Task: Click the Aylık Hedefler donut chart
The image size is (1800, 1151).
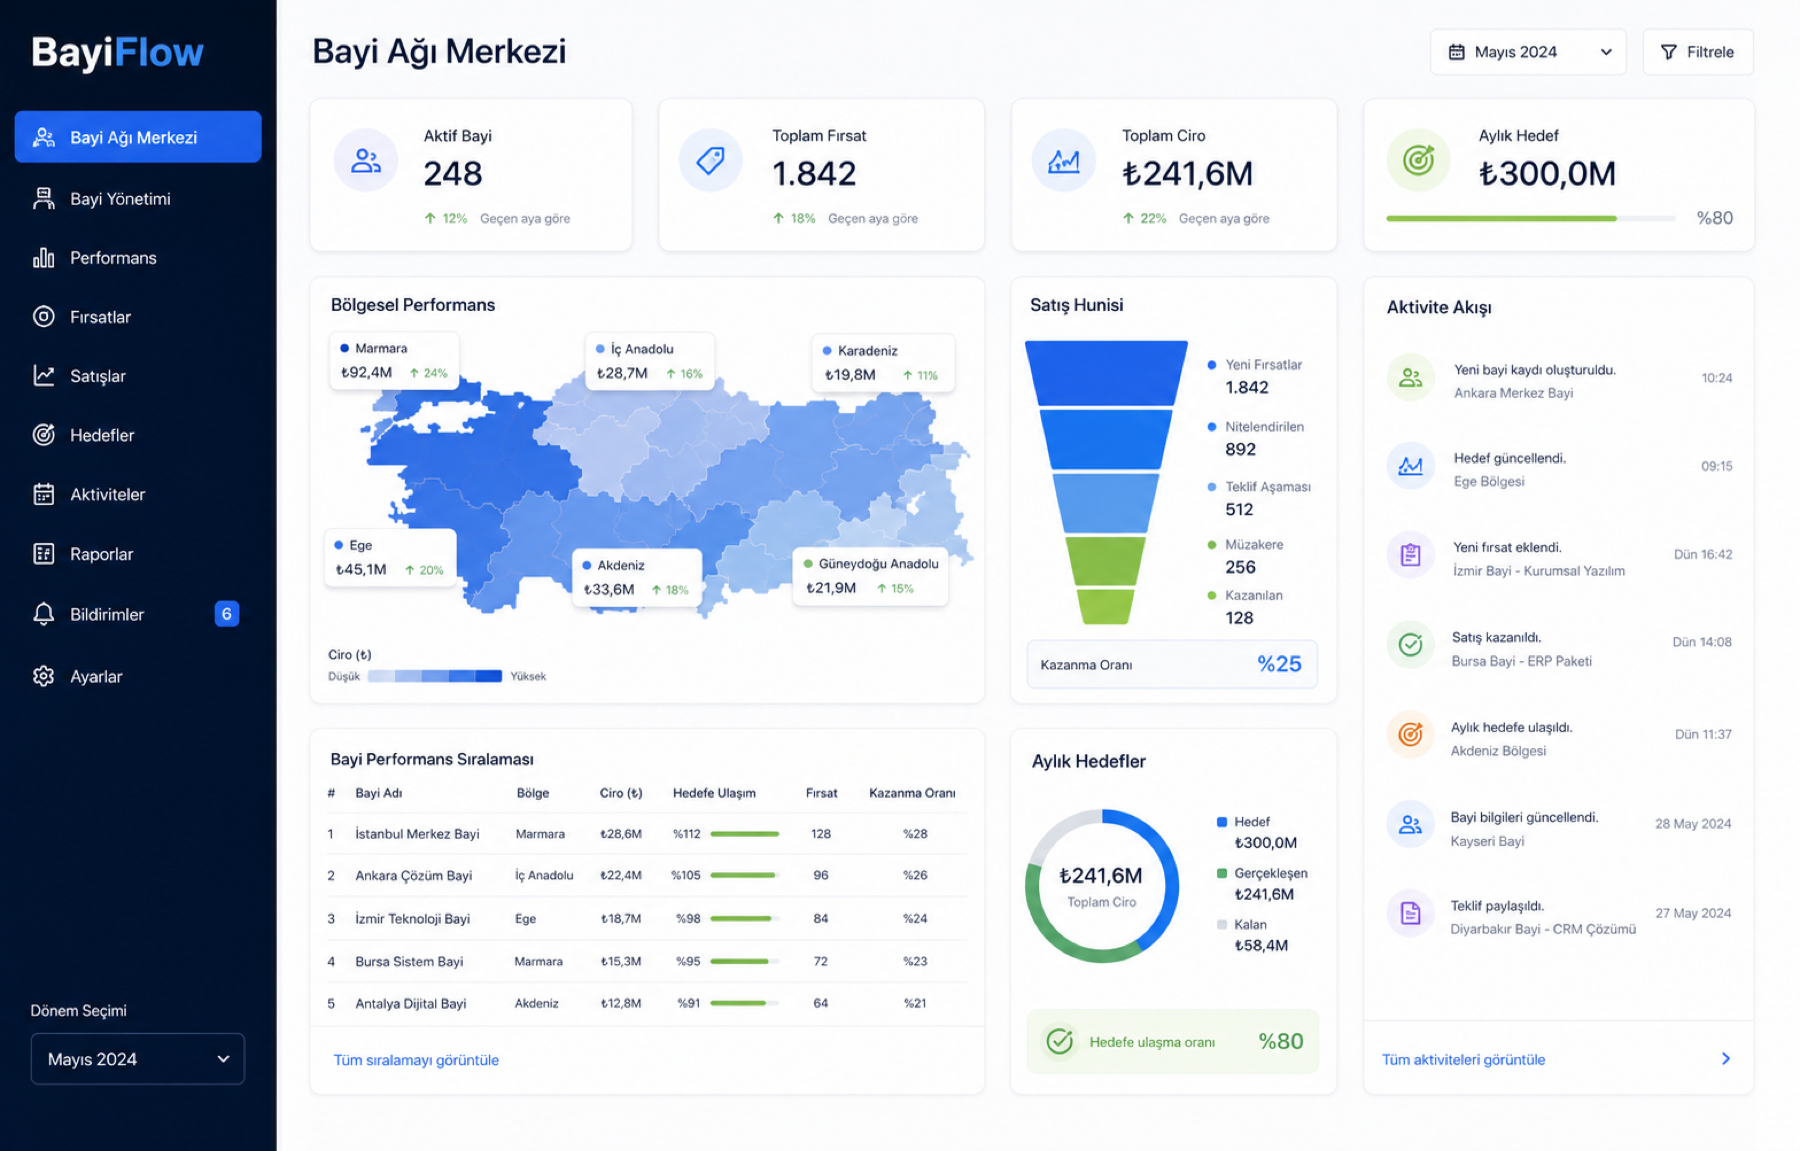Action: coord(1102,886)
